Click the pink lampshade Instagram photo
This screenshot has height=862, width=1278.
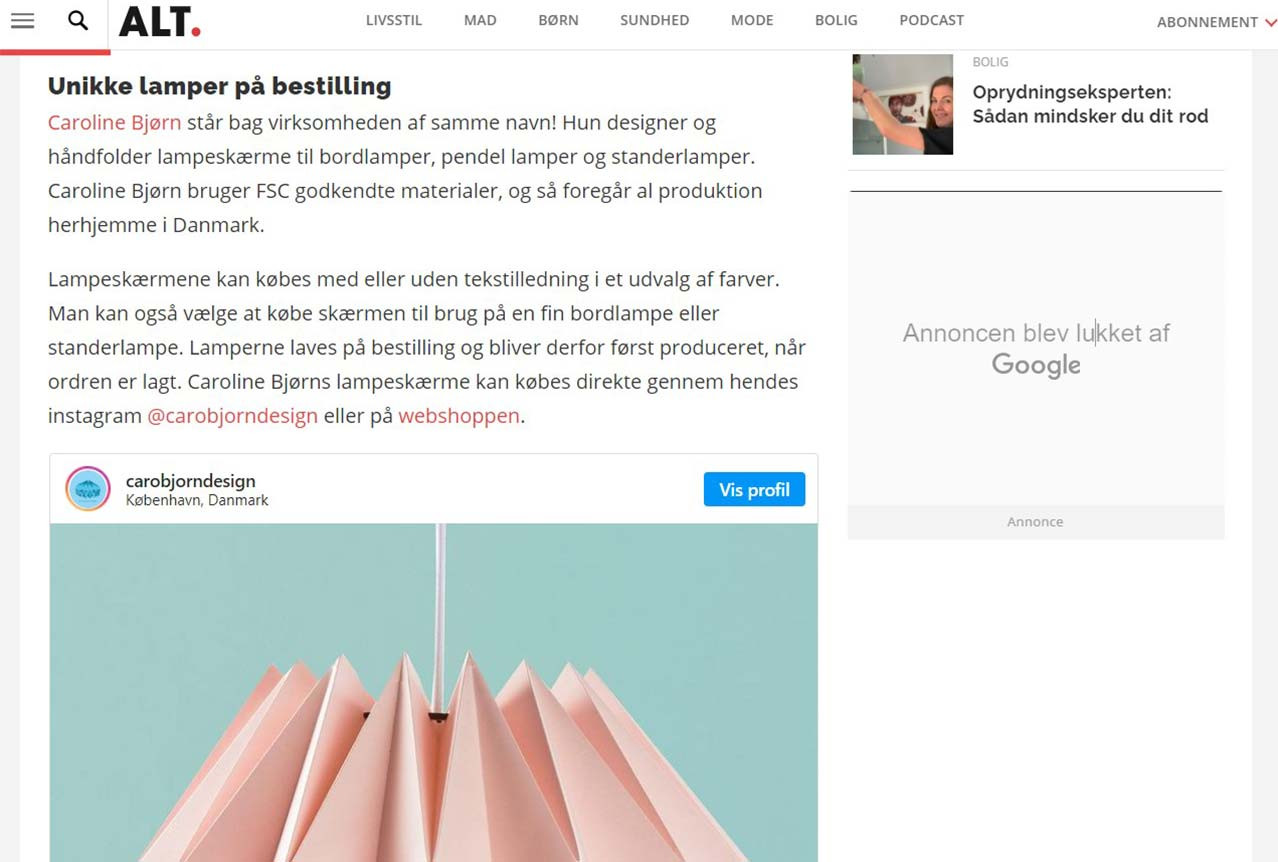pyautogui.click(x=434, y=692)
